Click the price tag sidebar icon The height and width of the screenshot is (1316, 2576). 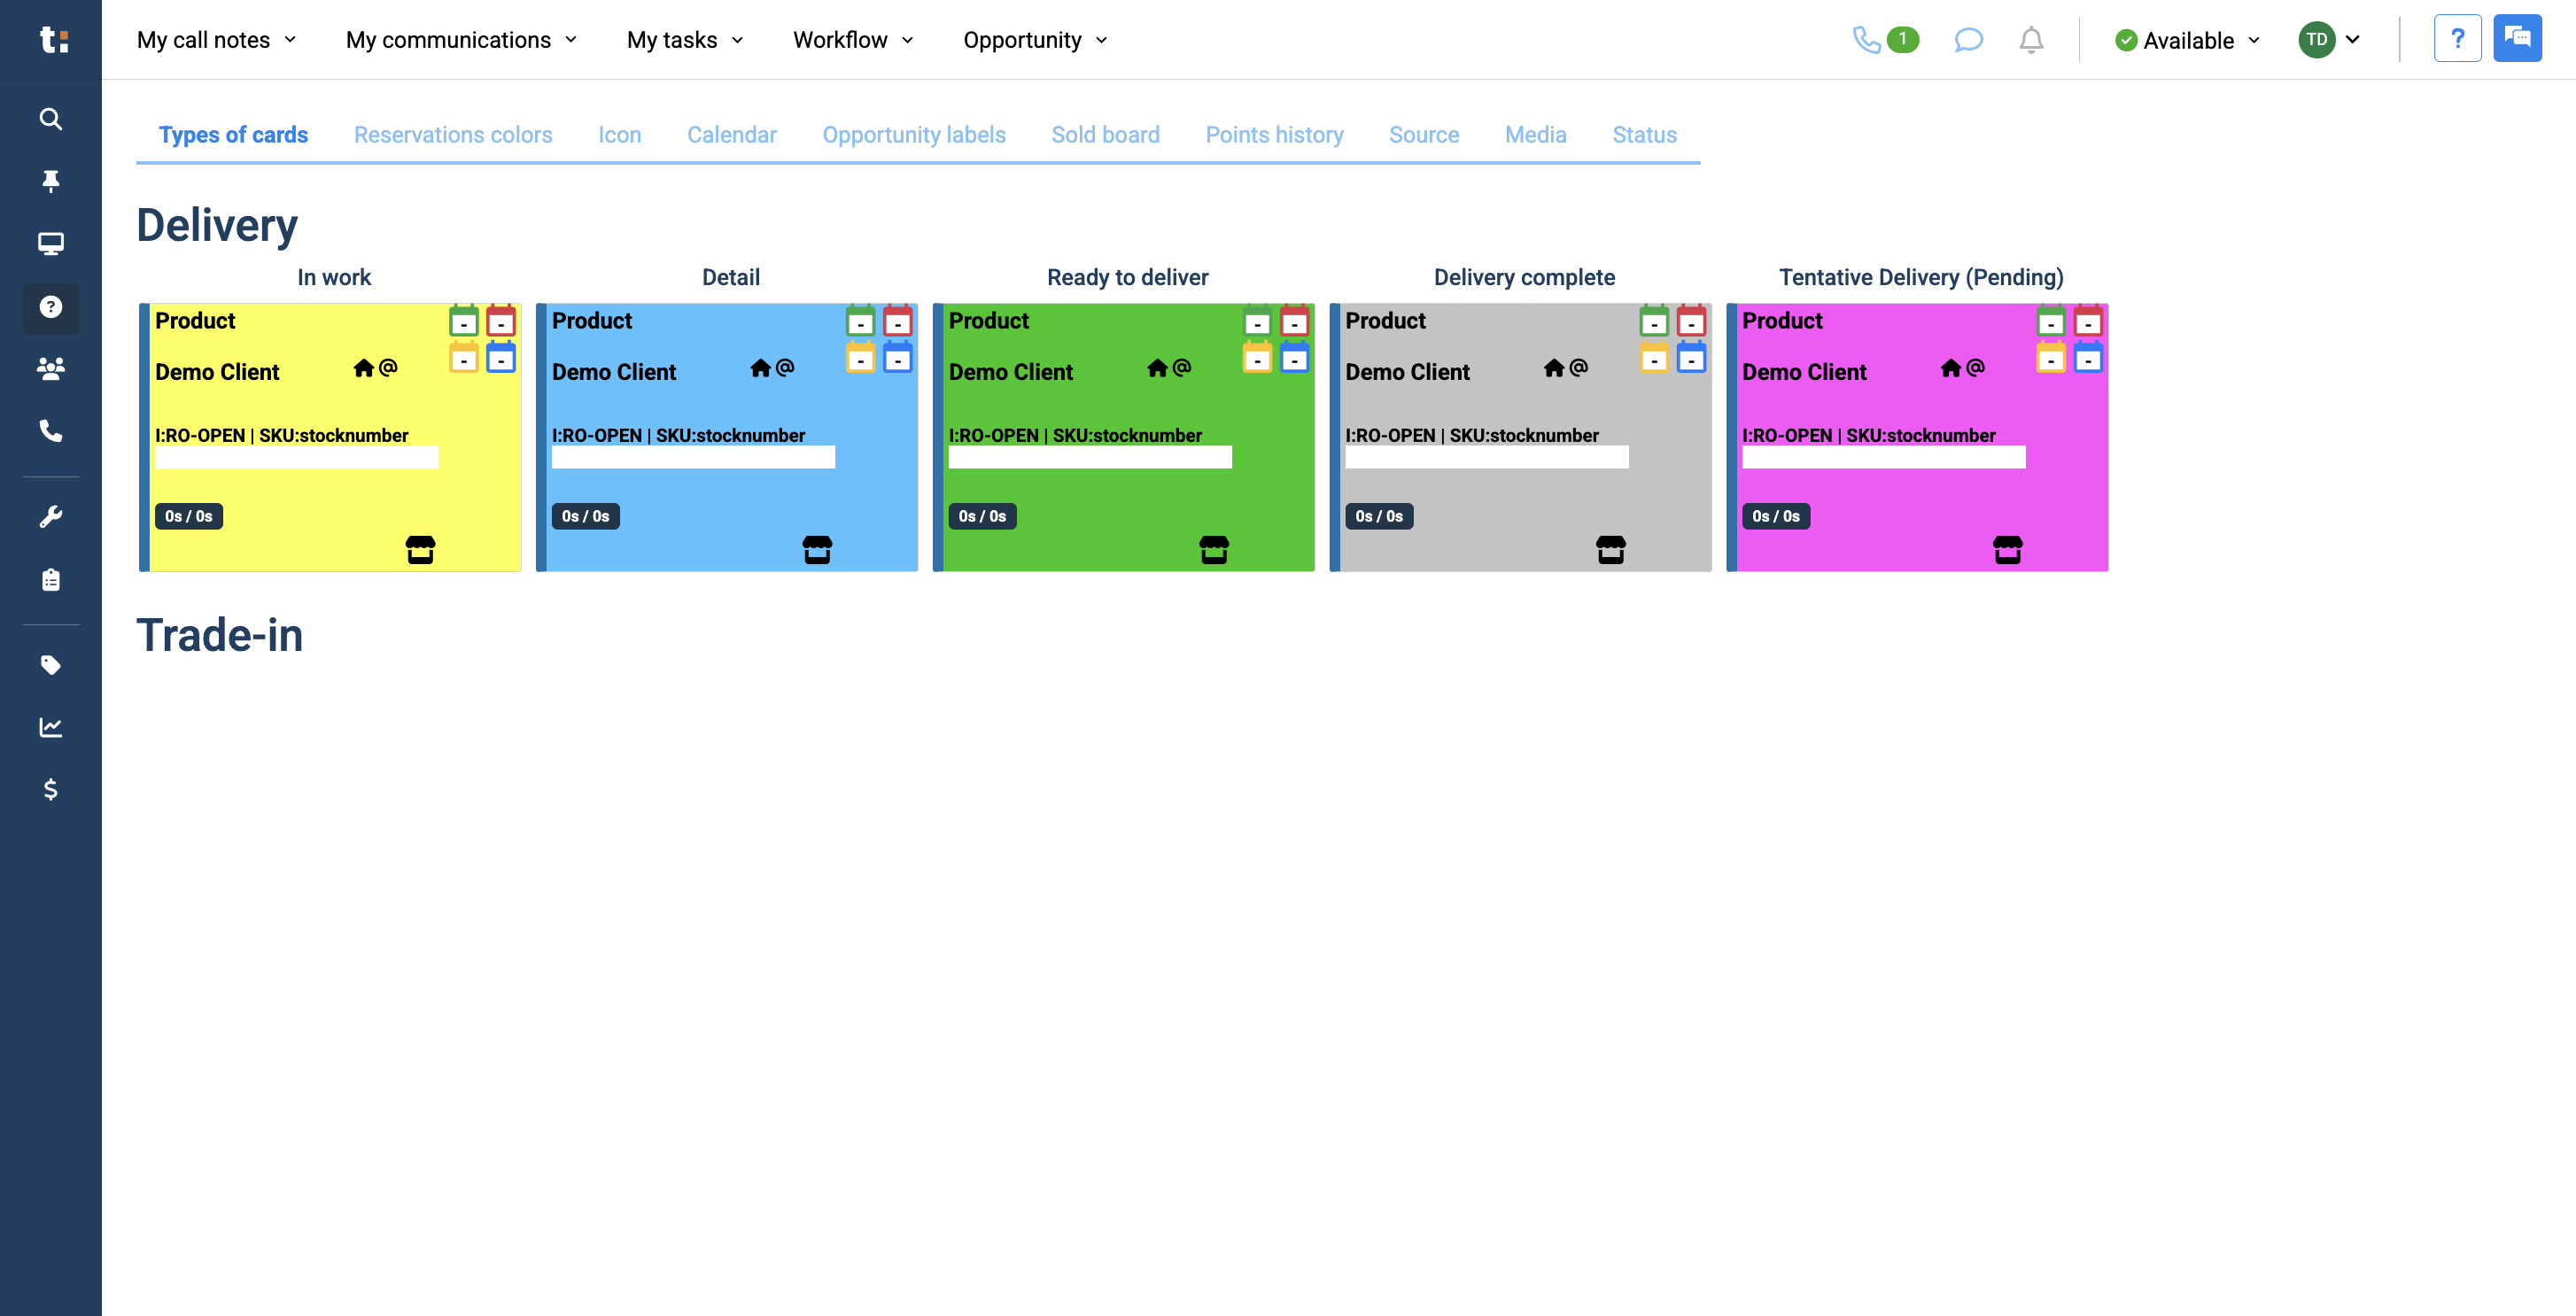coord(50,665)
